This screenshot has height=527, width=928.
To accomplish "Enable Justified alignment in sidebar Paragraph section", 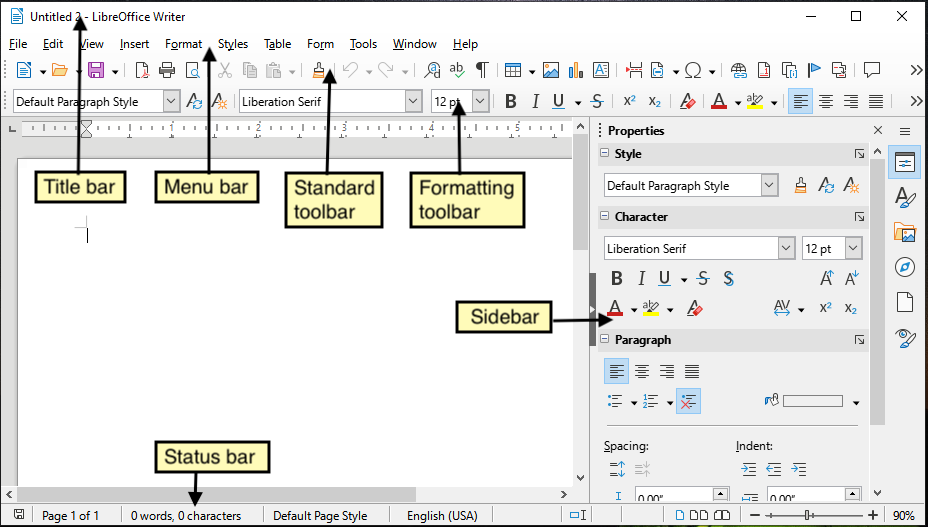I will [692, 371].
